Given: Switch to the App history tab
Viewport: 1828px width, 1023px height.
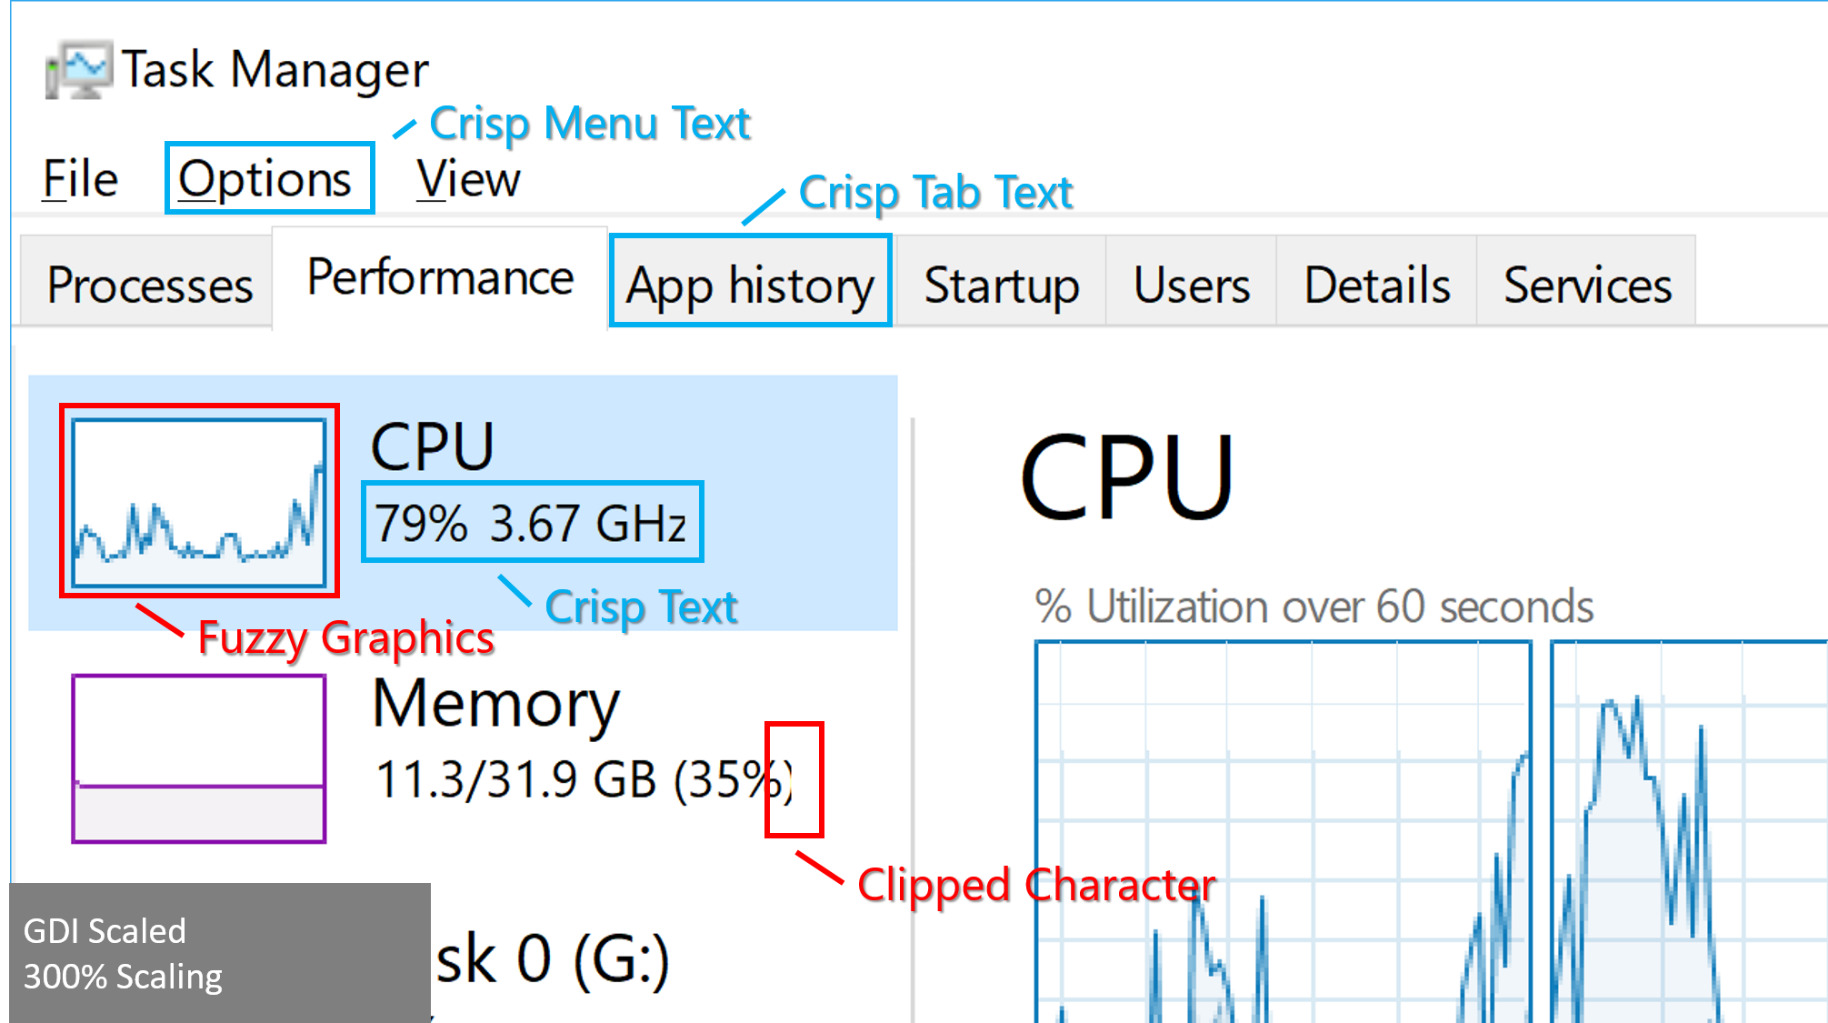Looking at the screenshot, I should (x=750, y=282).
